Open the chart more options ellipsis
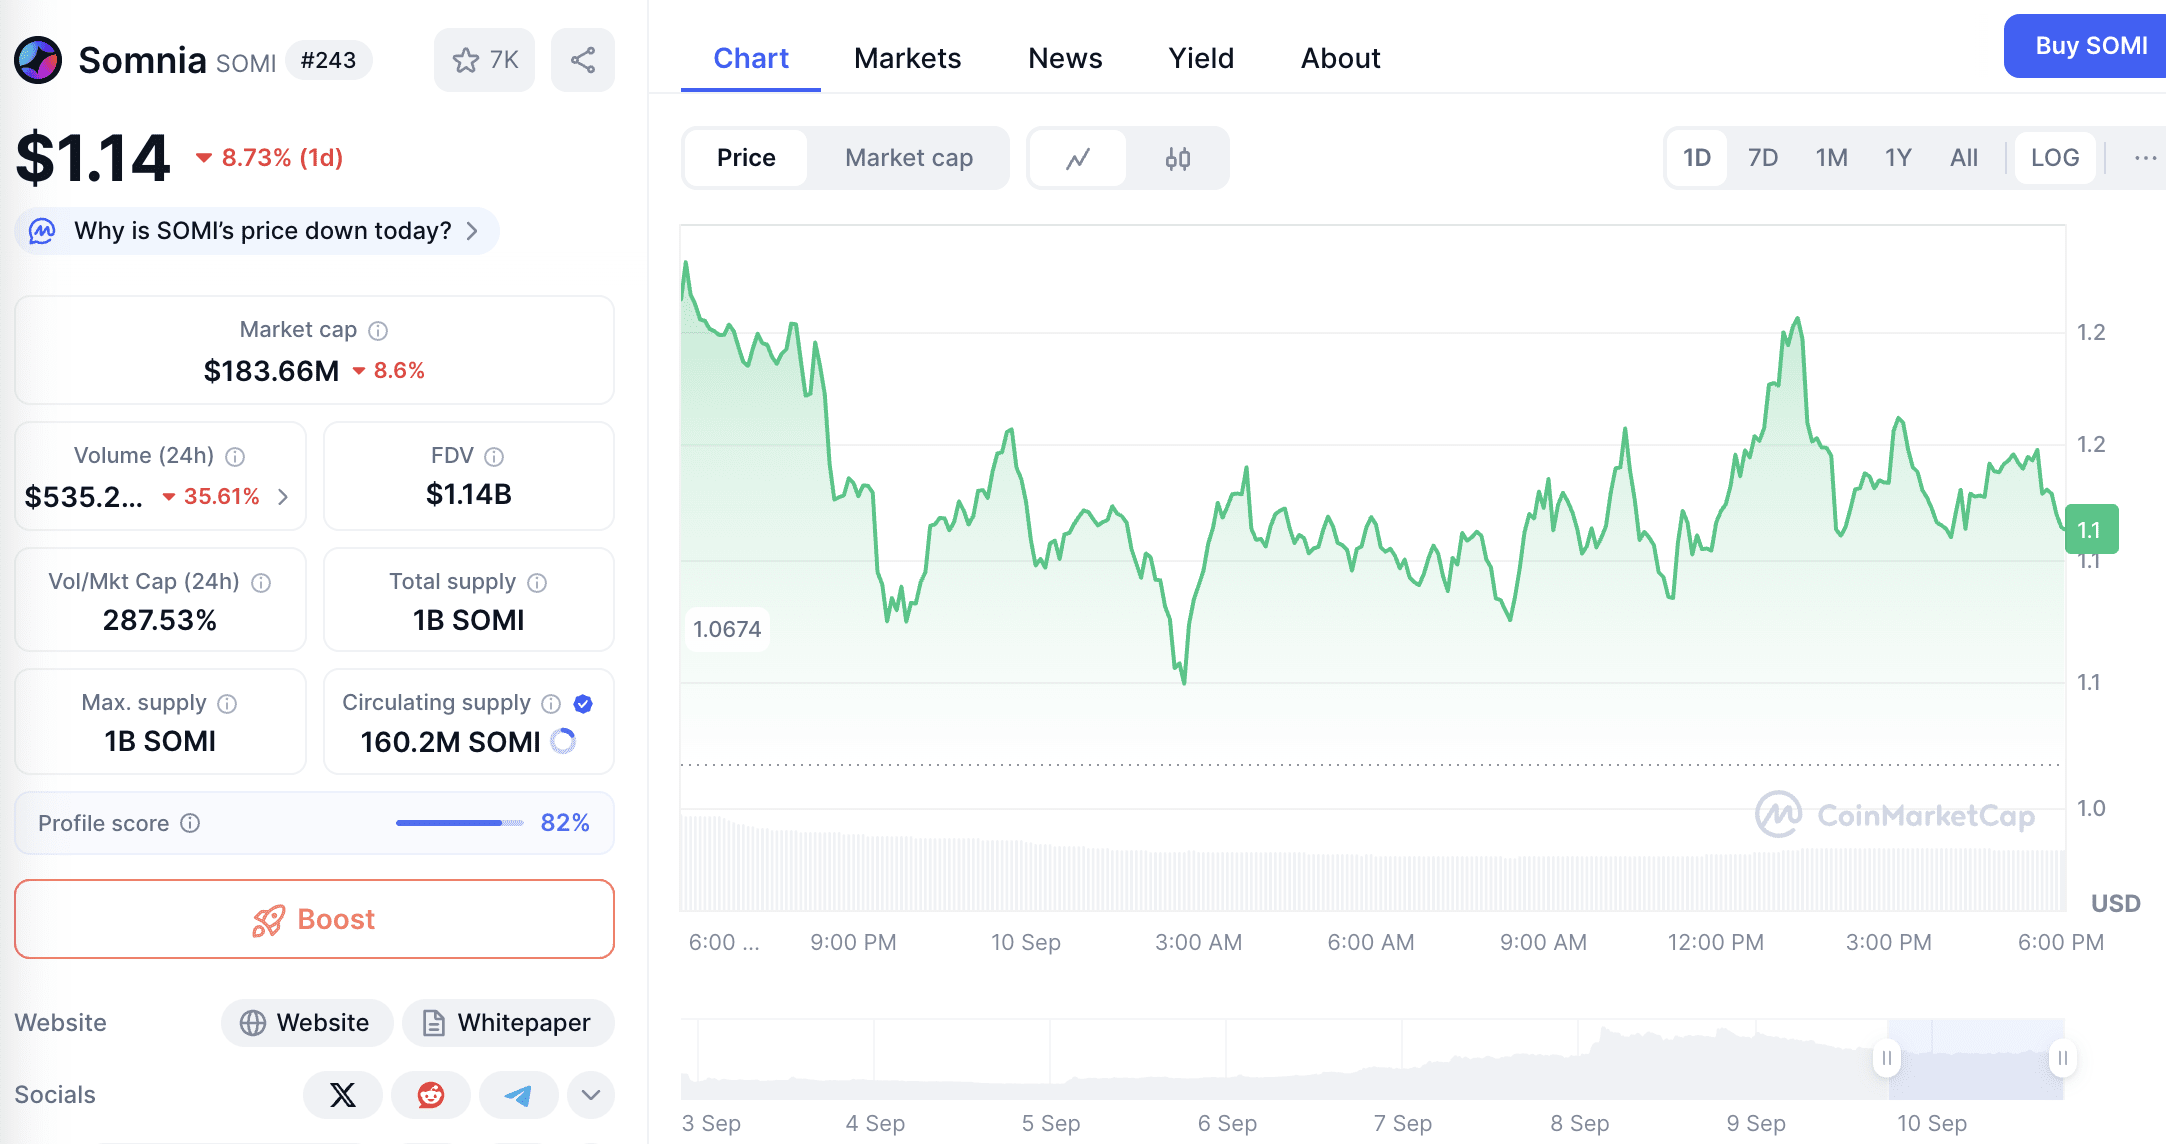2166x1144 pixels. click(x=2145, y=157)
